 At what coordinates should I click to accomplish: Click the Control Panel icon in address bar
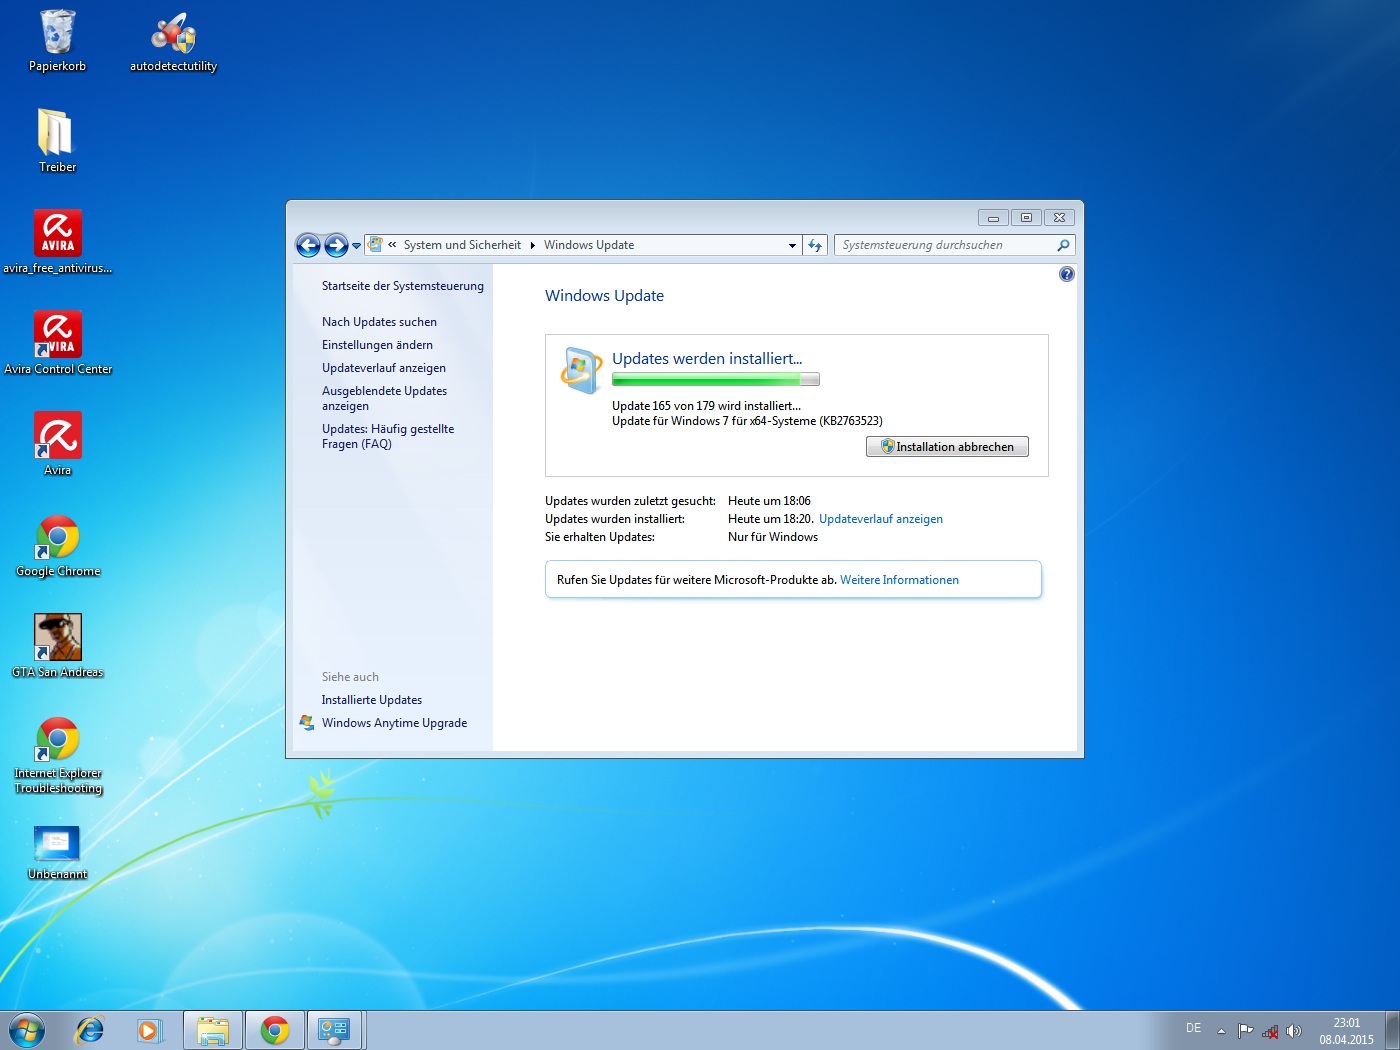376,244
